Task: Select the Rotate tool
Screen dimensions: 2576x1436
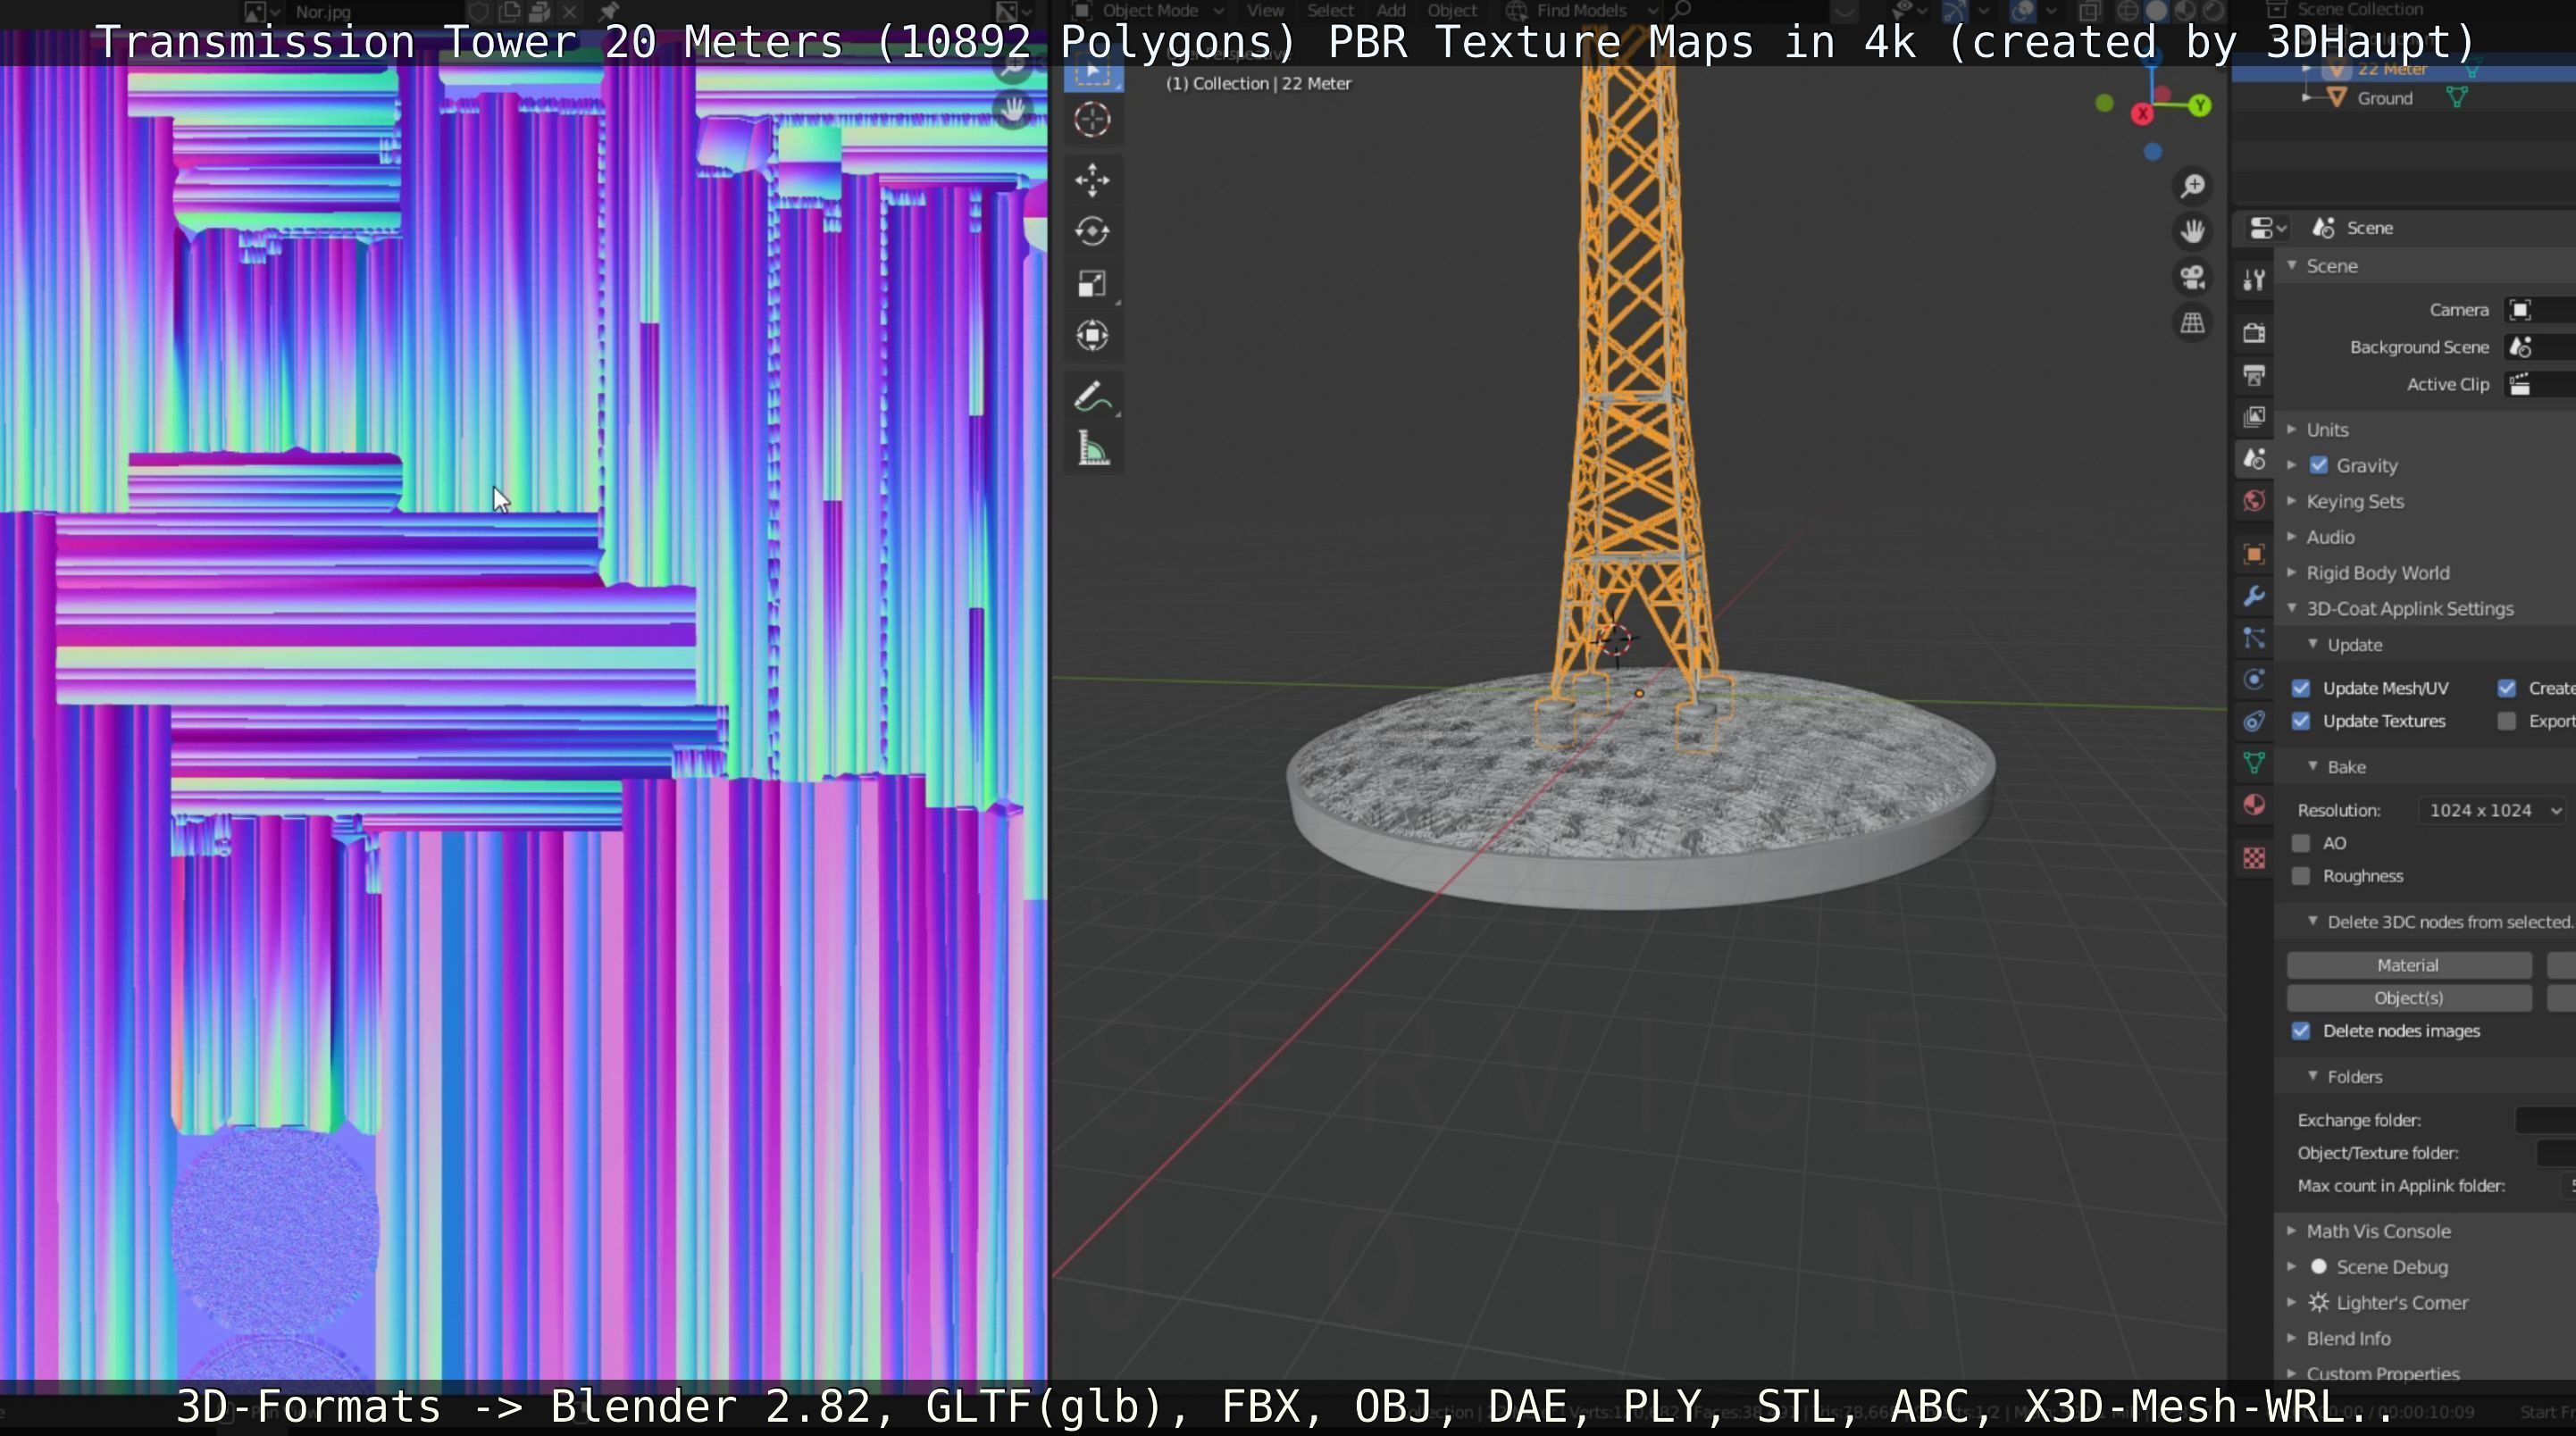Action: coord(1092,232)
